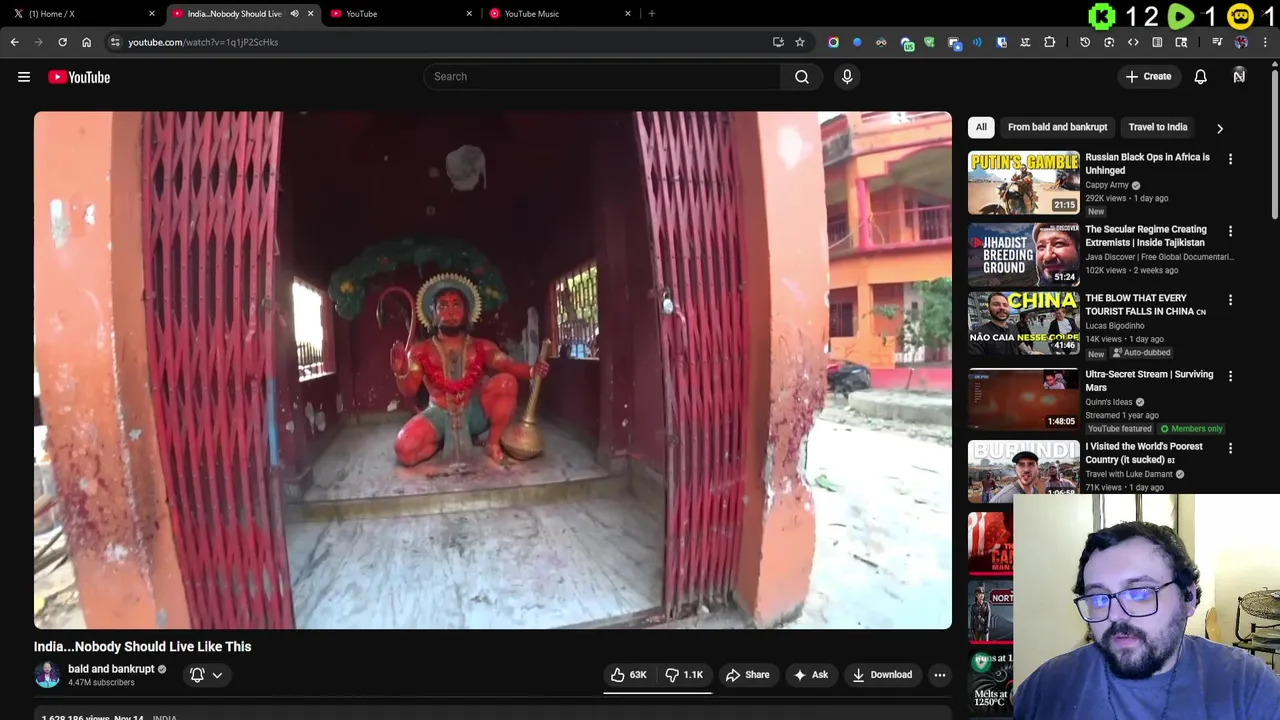Viewport: 1280px width, 720px height.
Task: Open a new browser tab
Action: pyautogui.click(x=652, y=14)
